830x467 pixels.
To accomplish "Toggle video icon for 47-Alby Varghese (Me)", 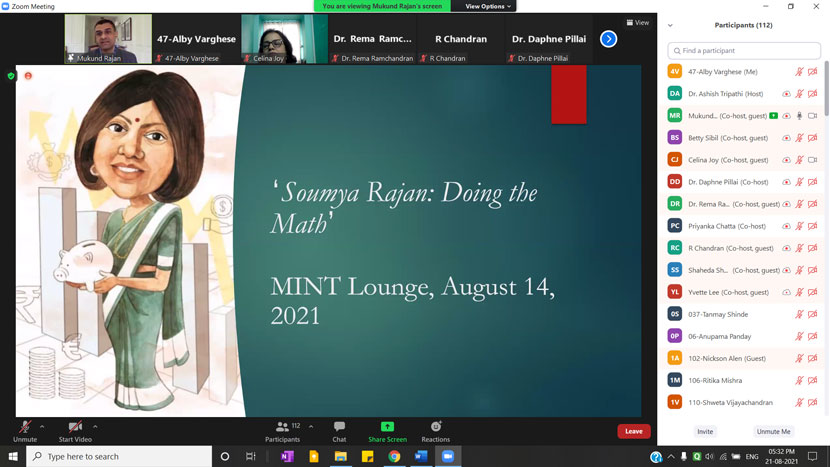I will [813, 71].
